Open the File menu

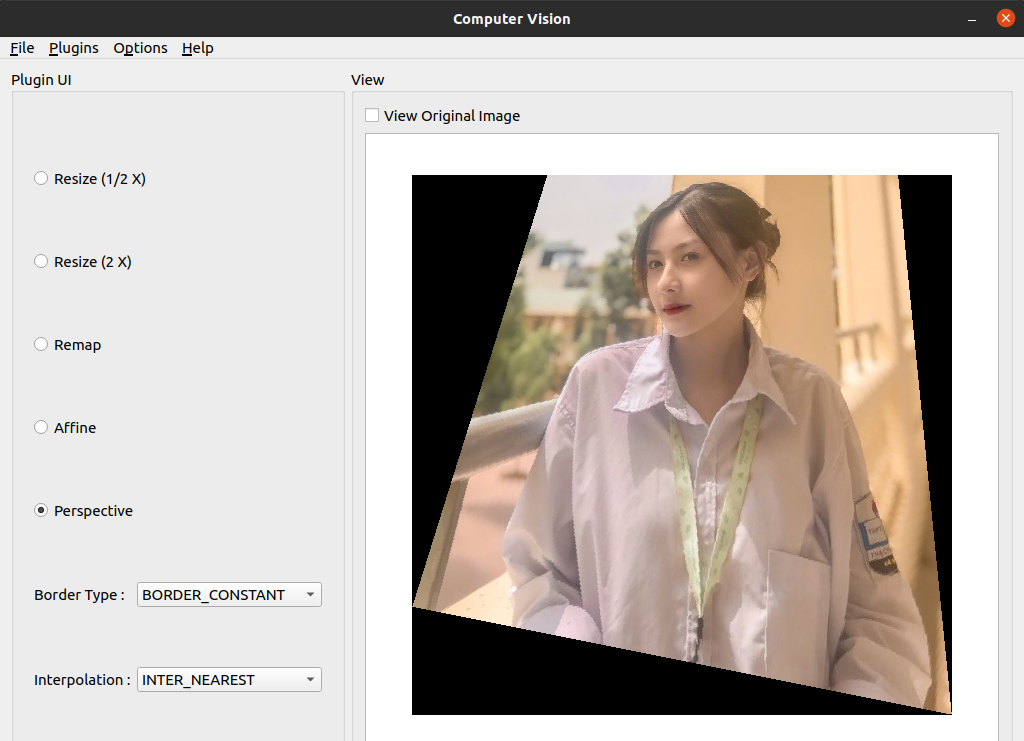click(22, 48)
